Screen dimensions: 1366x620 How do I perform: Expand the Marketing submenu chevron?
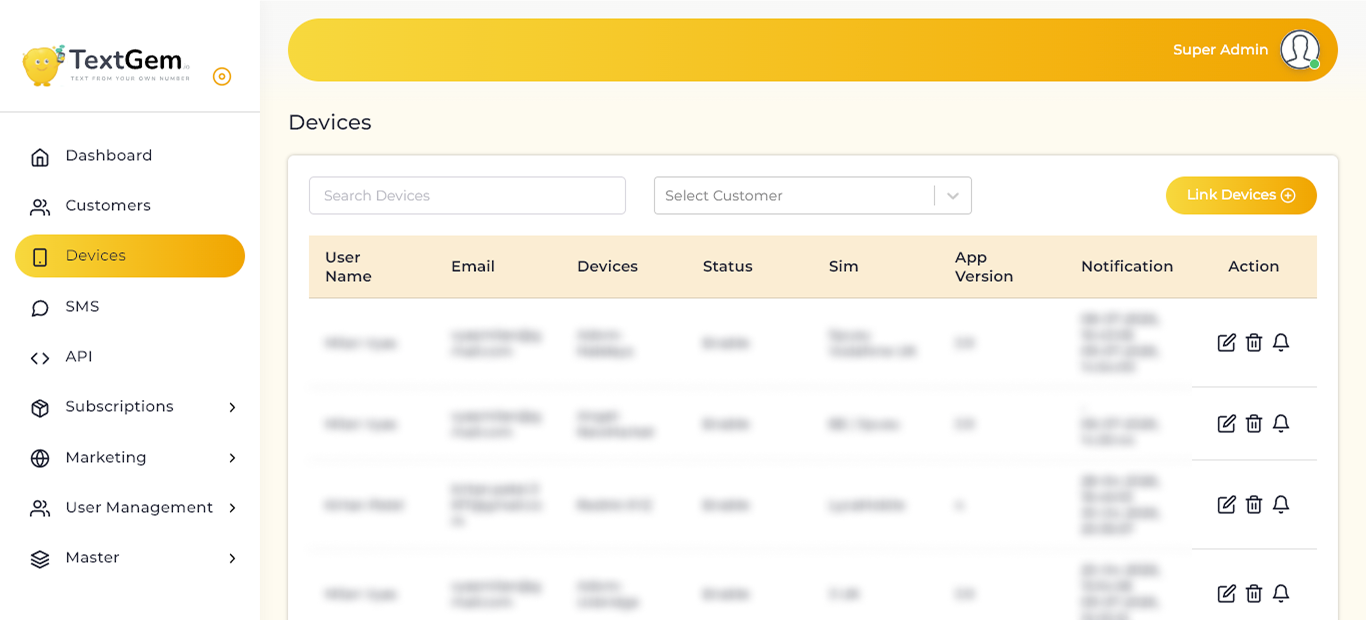[x=232, y=458]
